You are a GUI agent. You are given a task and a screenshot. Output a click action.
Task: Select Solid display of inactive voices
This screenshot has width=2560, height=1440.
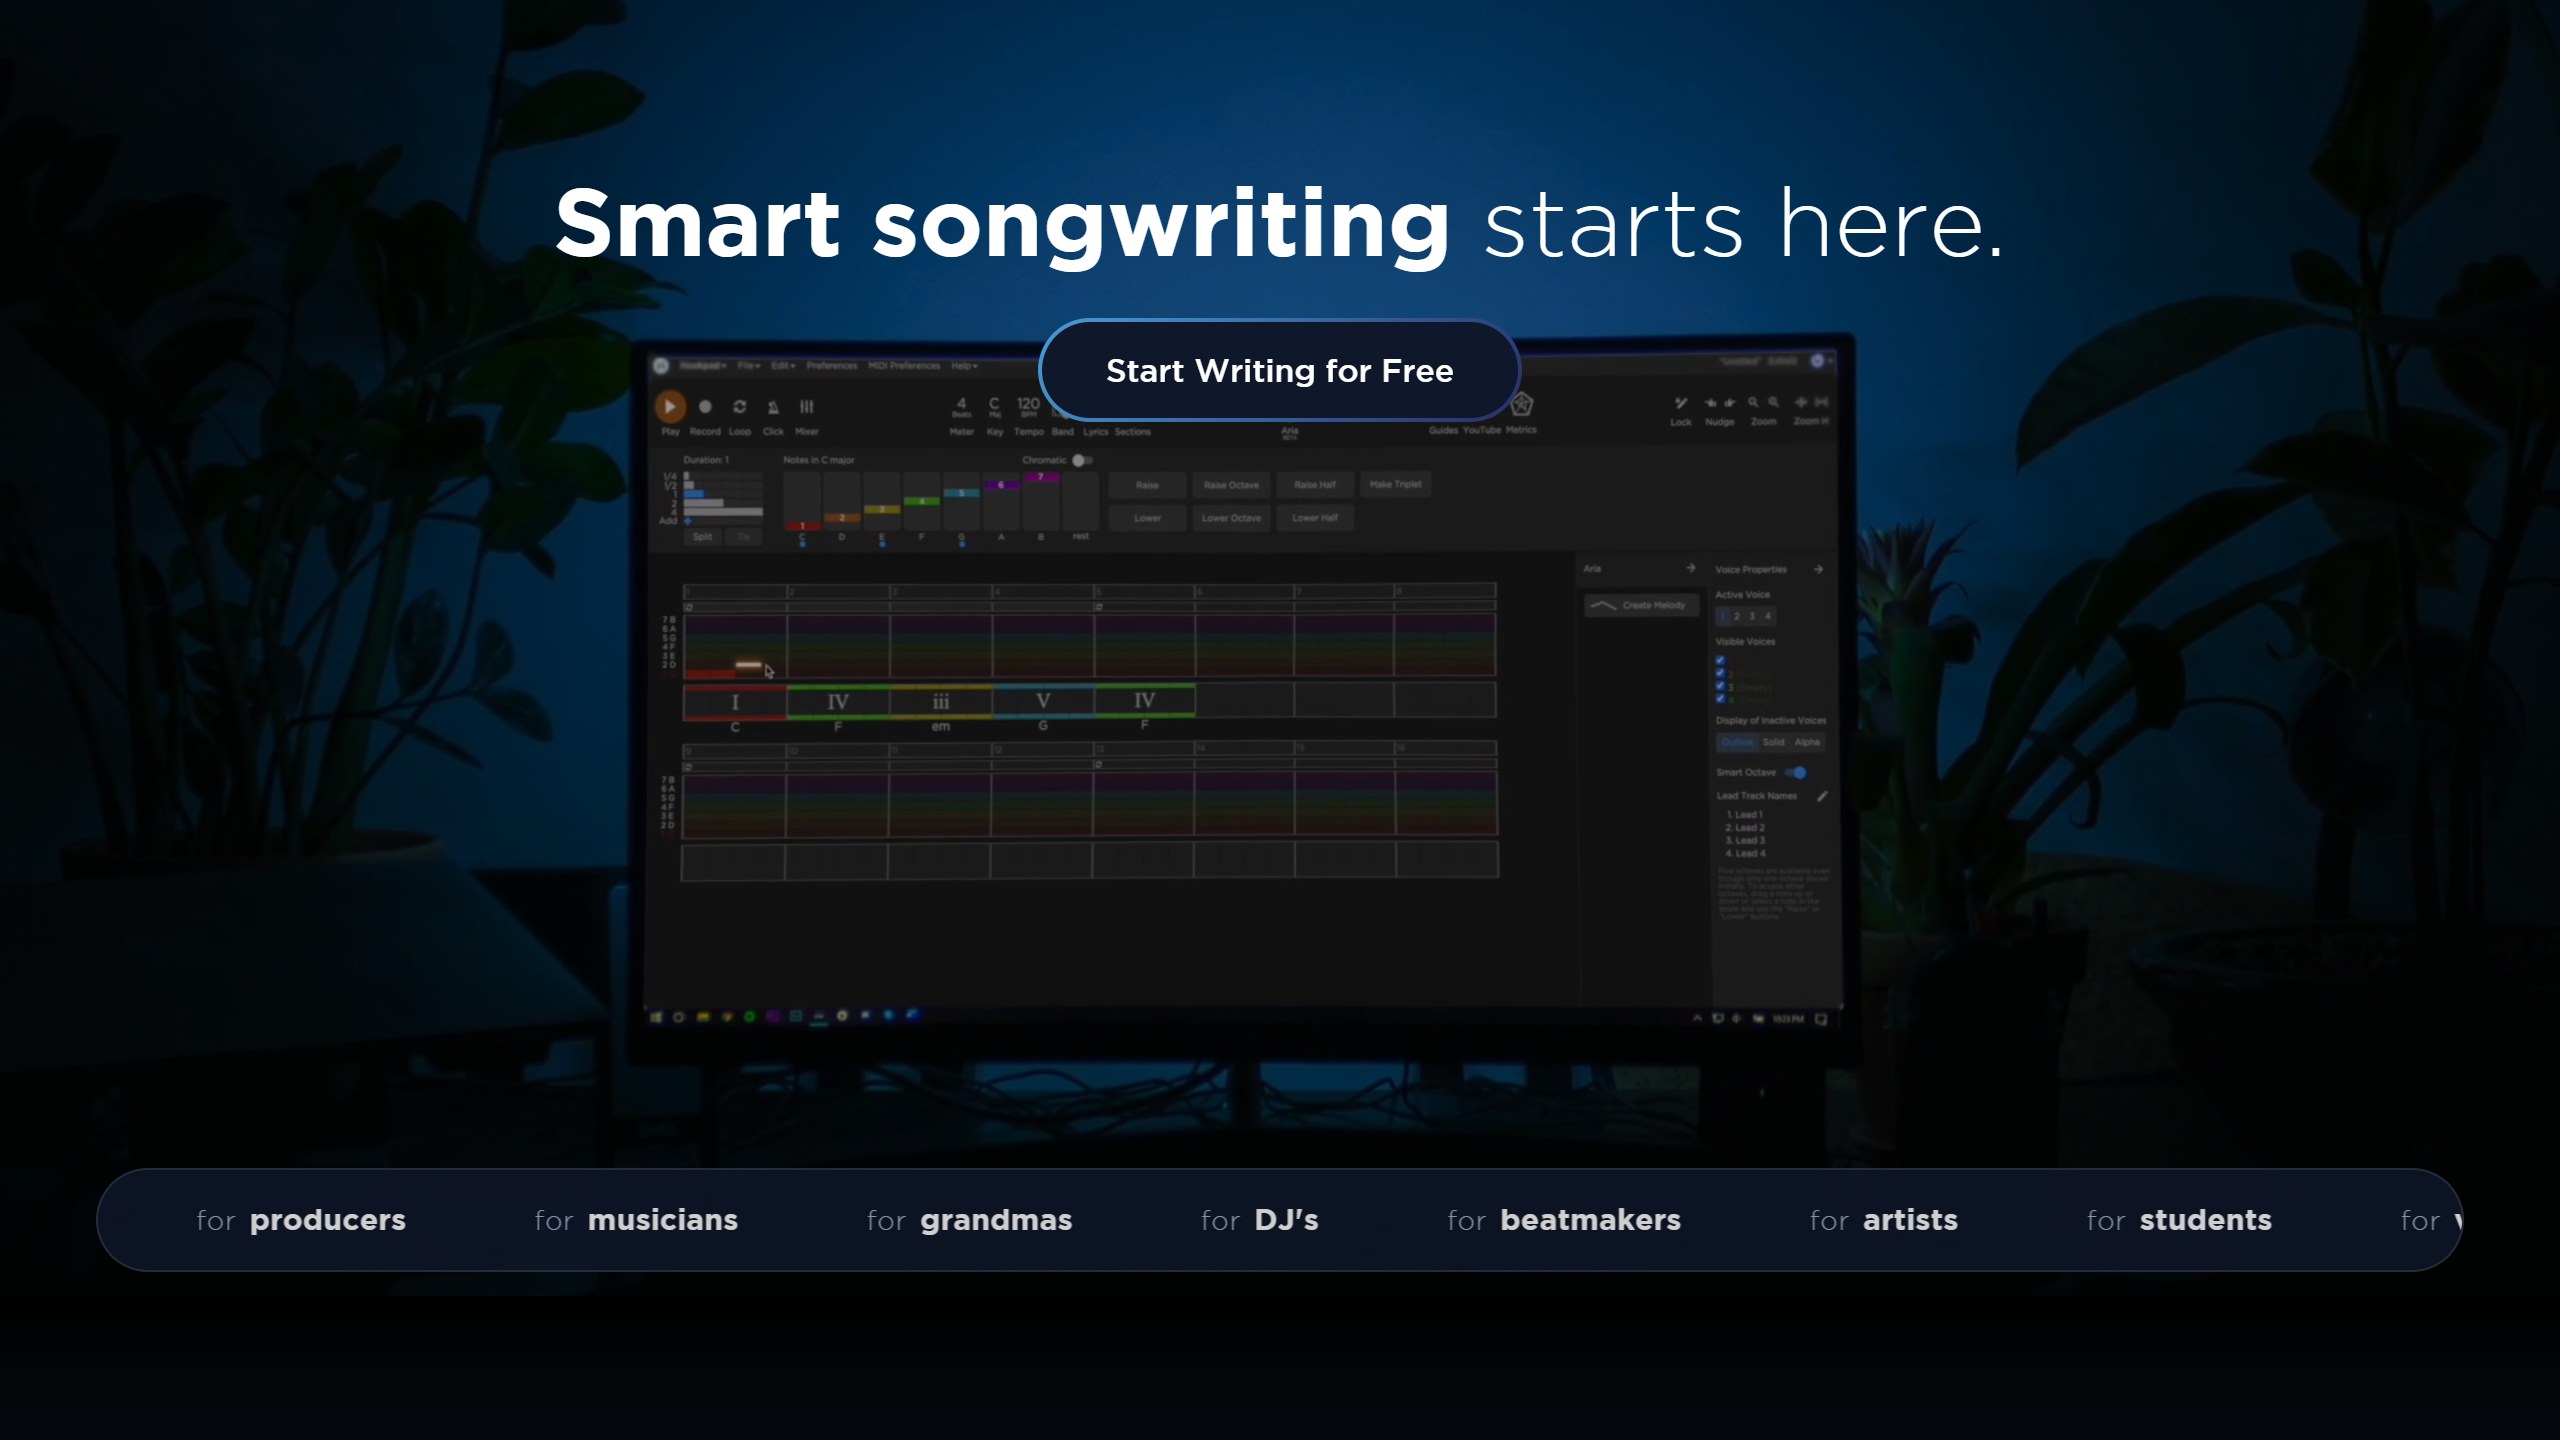pyautogui.click(x=1773, y=742)
